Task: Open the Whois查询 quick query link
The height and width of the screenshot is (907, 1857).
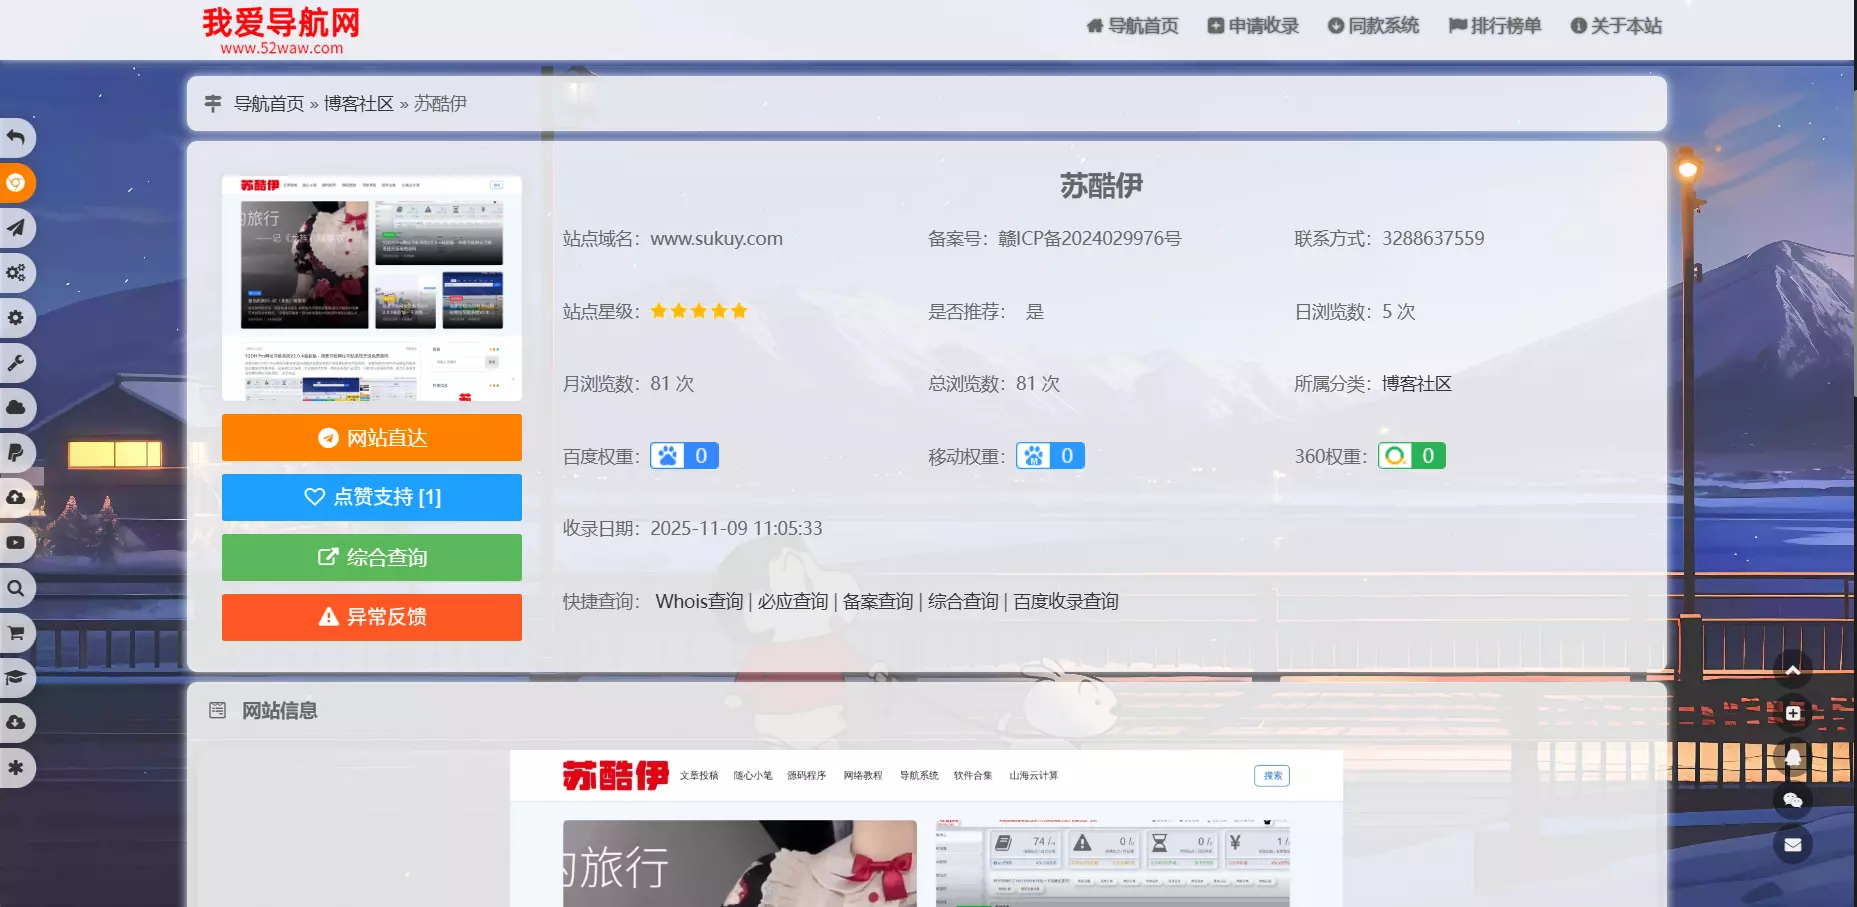Action: click(x=699, y=601)
